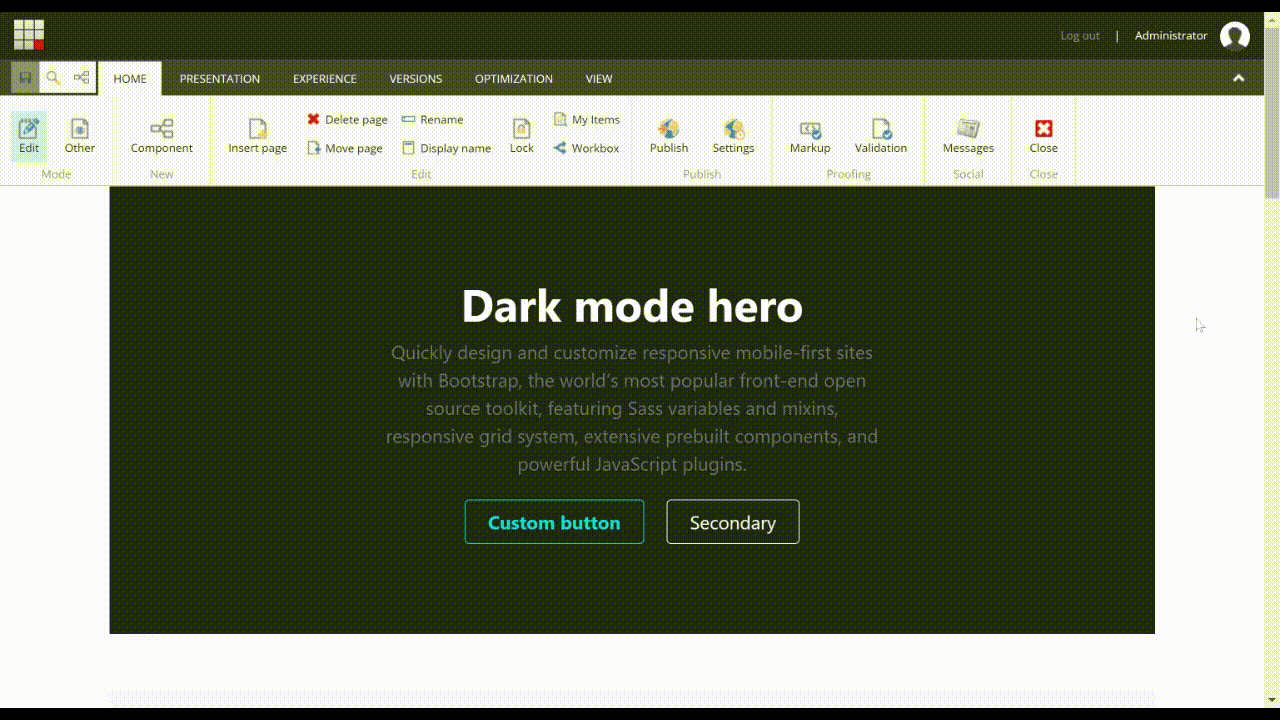The width and height of the screenshot is (1280, 720).
Task: Run Markup proofing
Action: point(810,136)
